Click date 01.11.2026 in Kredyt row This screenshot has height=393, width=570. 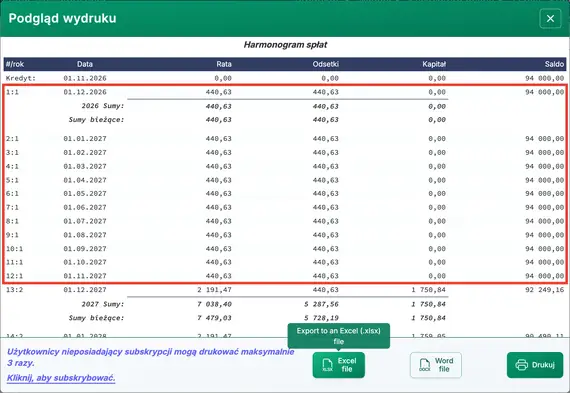coord(85,78)
